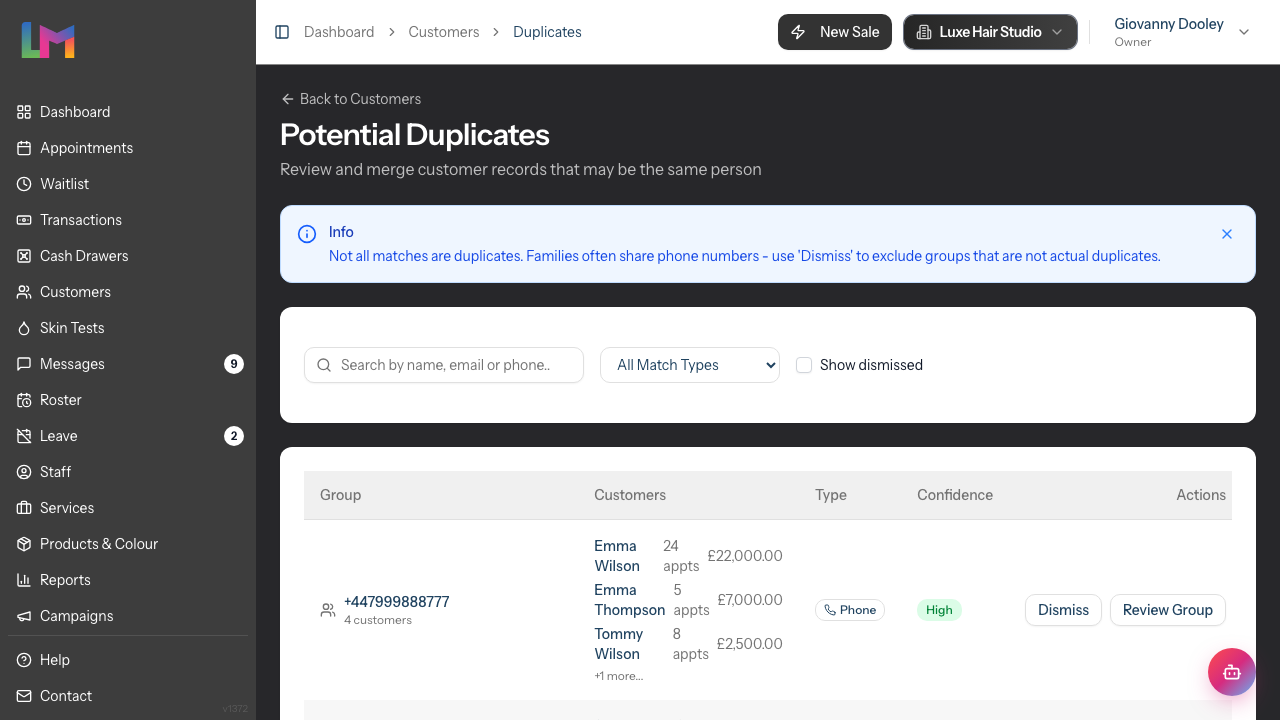Open the Campaigns megaphone icon
Viewport: 1280px width, 720px height.
click(24, 616)
